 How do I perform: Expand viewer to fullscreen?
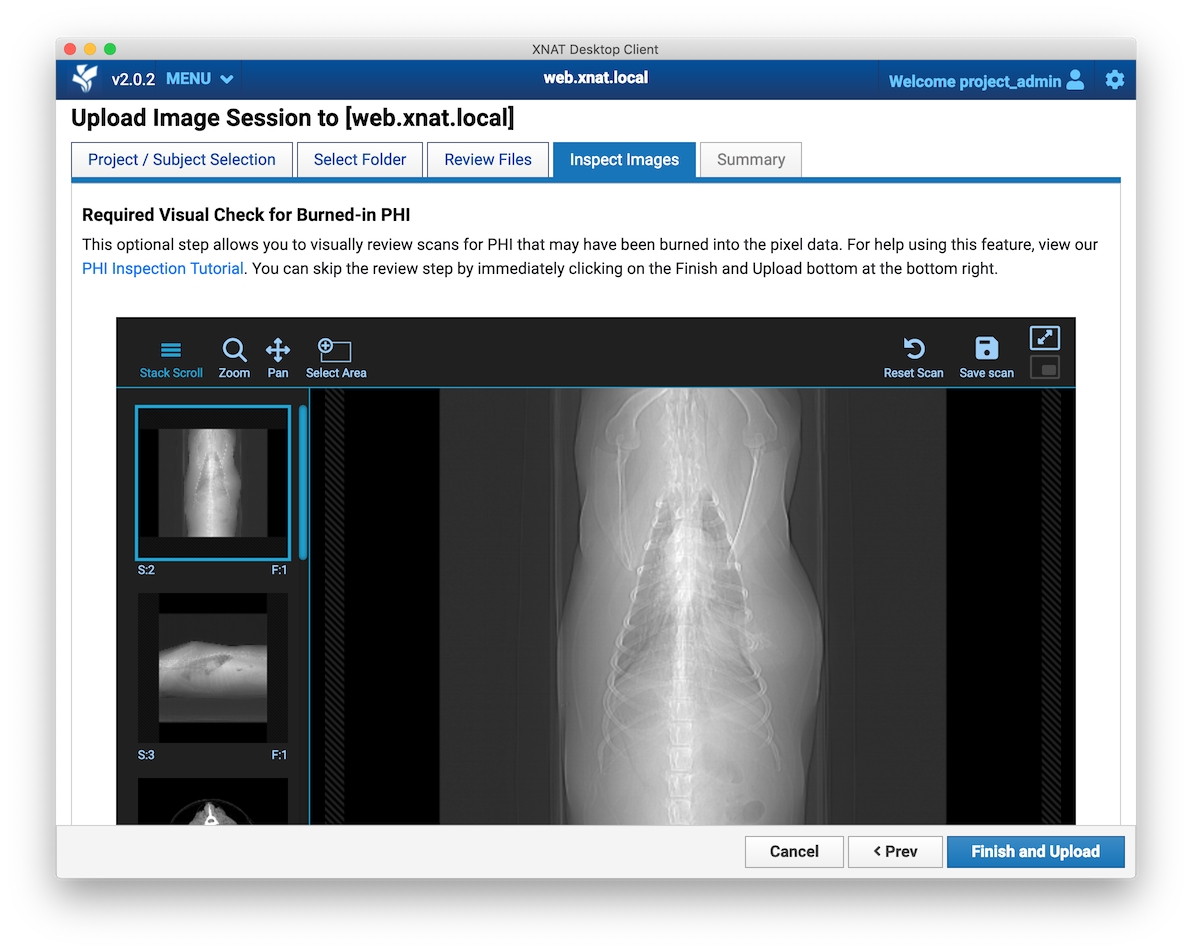pyautogui.click(x=1044, y=339)
